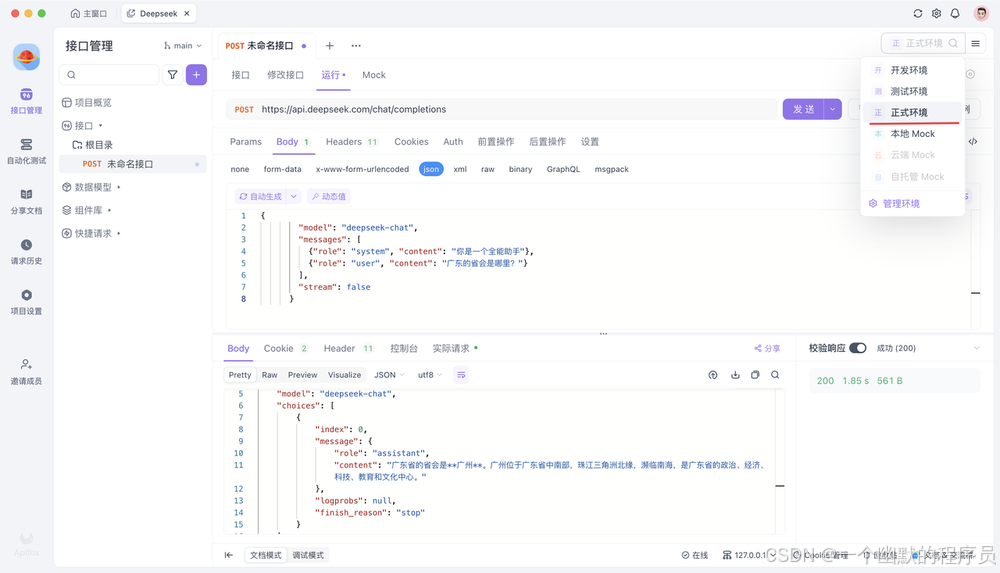This screenshot has height=573, width=1000.
Task: Choose 开发环境 from environment menu
Action: click(913, 70)
